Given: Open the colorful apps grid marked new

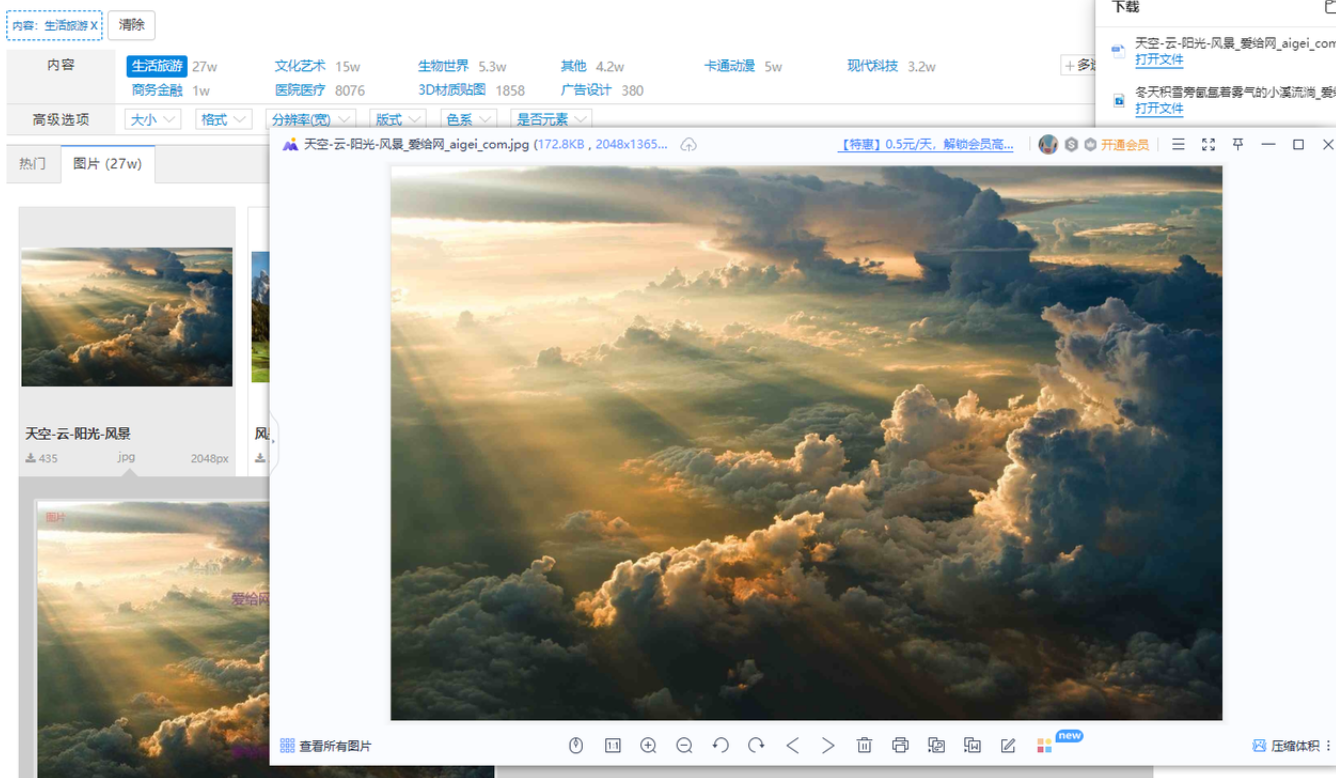Looking at the screenshot, I should 1044,746.
